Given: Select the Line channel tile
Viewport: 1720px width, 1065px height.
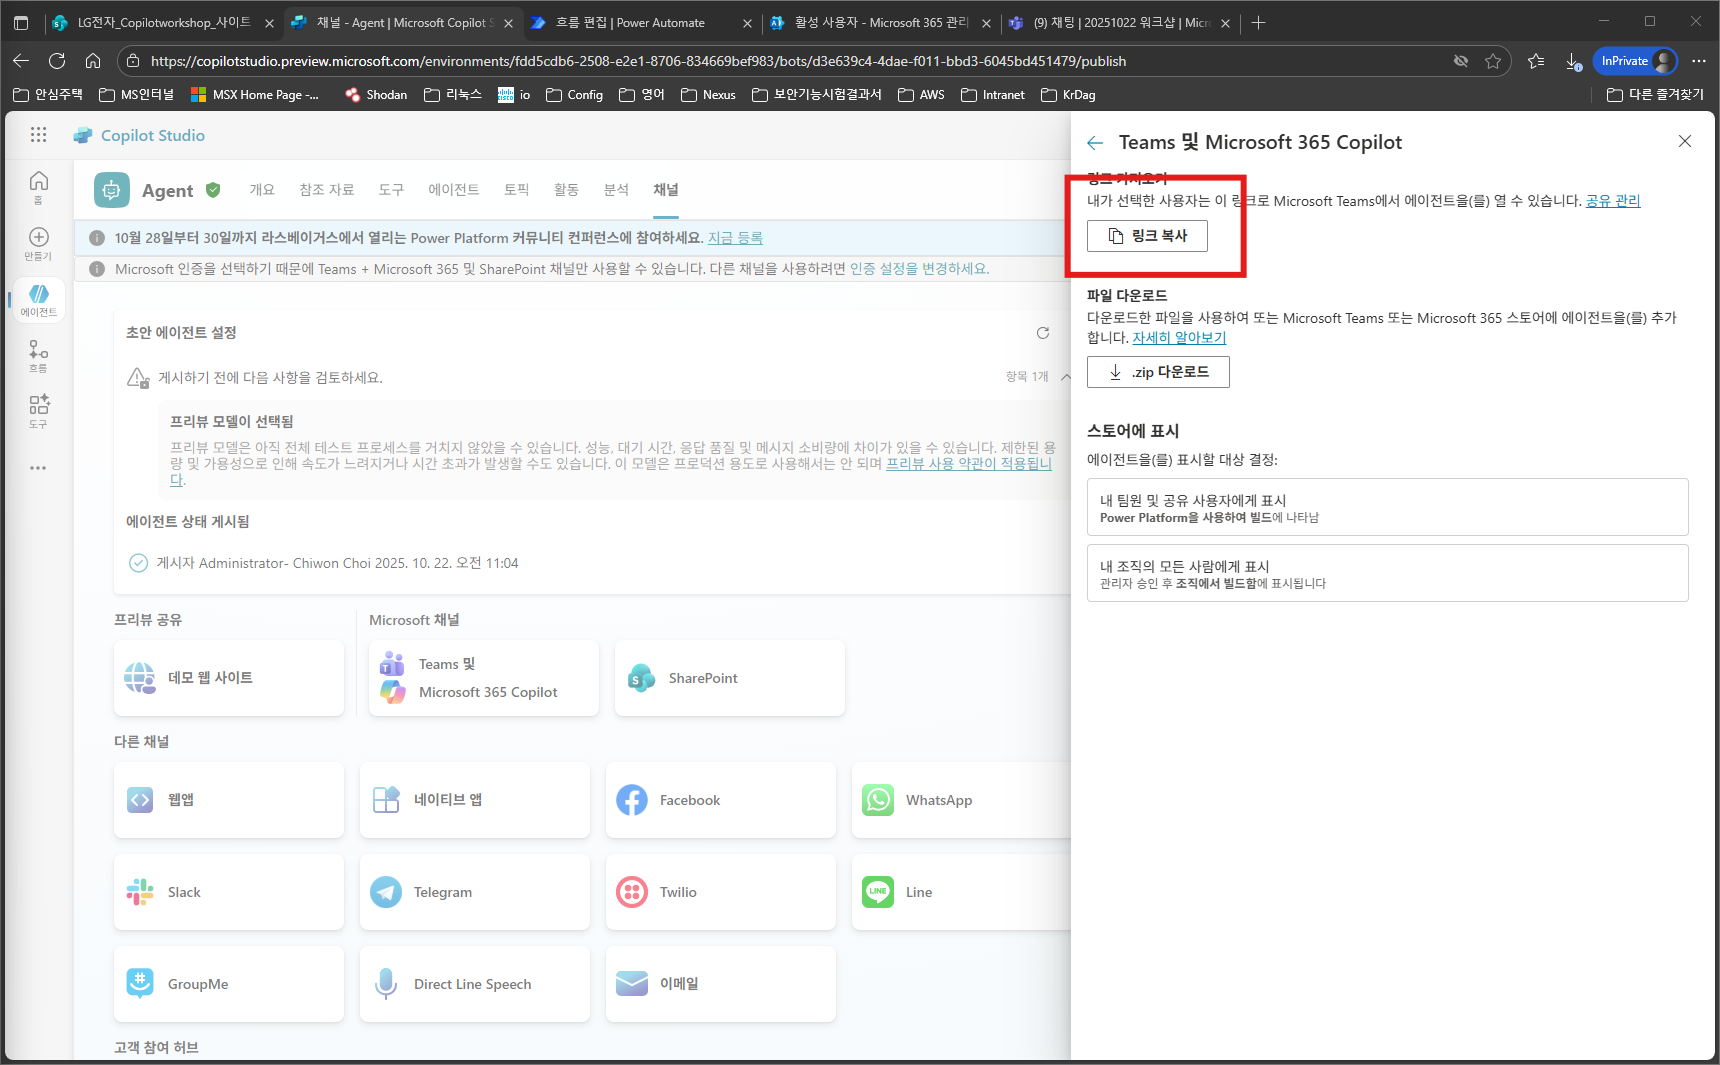Looking at the screenshot, I should pyautogui.click(x=961, y=892).
